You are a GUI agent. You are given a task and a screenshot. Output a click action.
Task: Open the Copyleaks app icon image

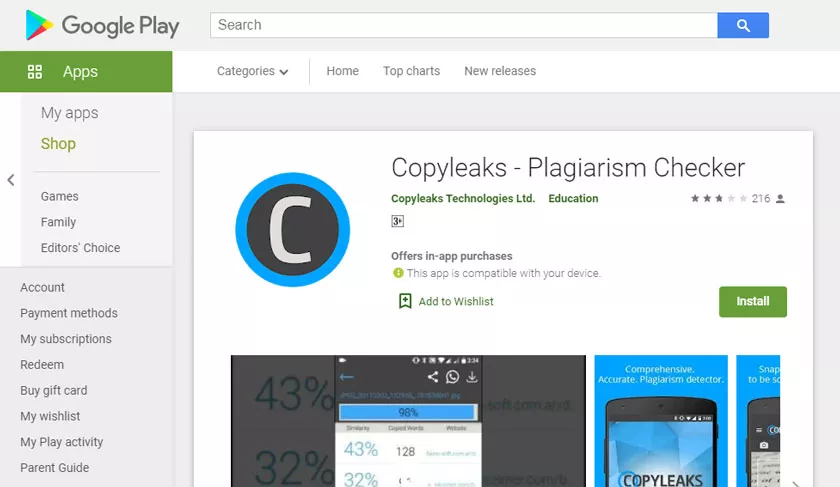(292, 229)
